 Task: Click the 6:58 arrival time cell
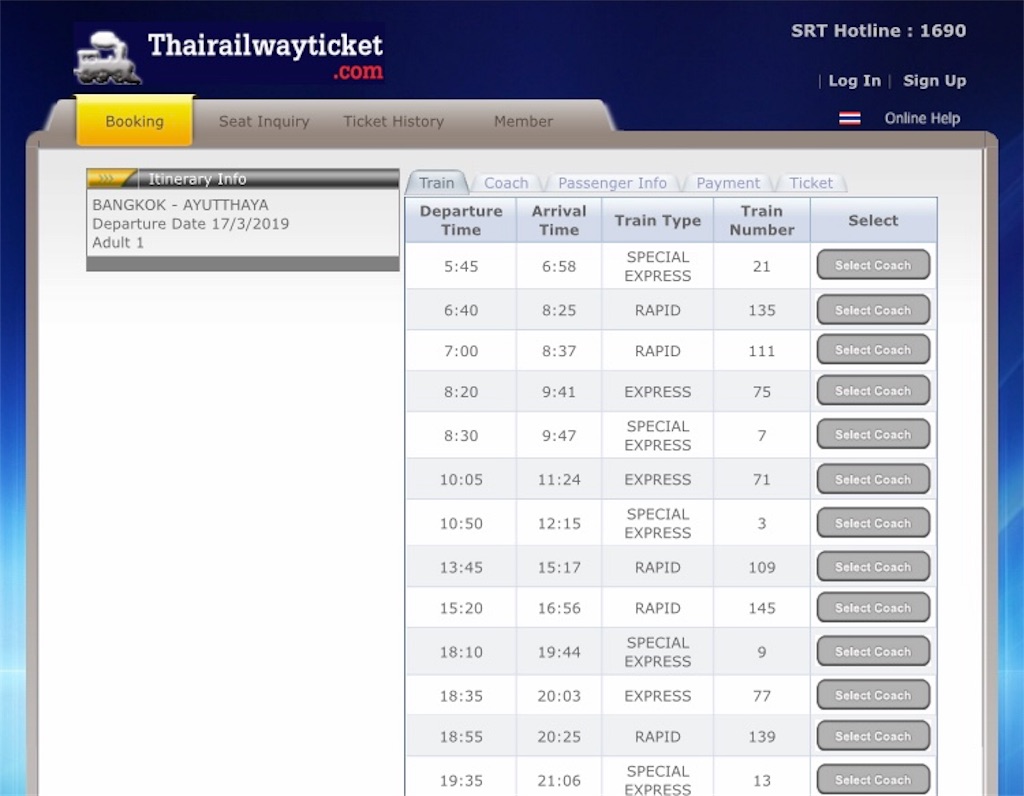(559, 266)
